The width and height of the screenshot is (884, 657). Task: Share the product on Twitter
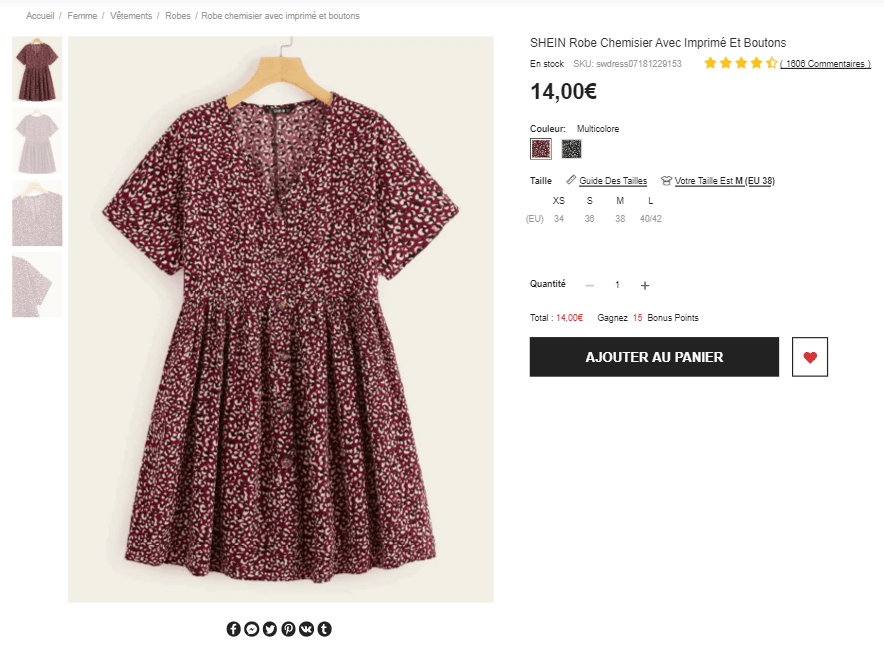pos(270,629)
